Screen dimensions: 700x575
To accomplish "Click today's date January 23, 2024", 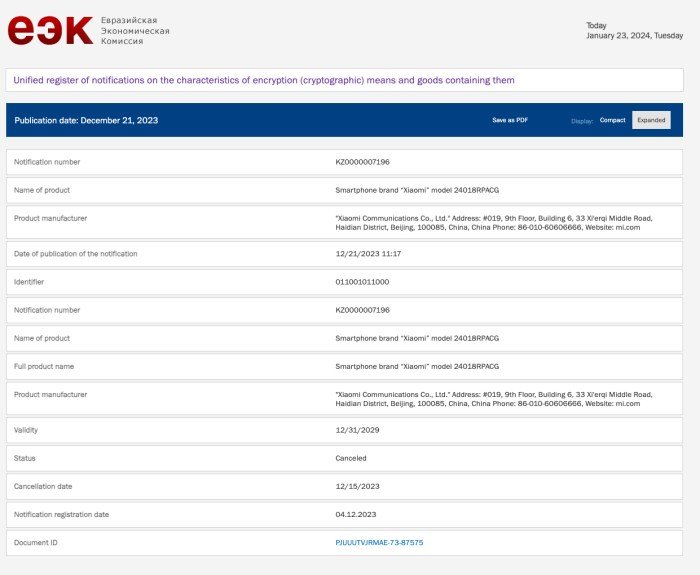I will click(x=634, y=36).
